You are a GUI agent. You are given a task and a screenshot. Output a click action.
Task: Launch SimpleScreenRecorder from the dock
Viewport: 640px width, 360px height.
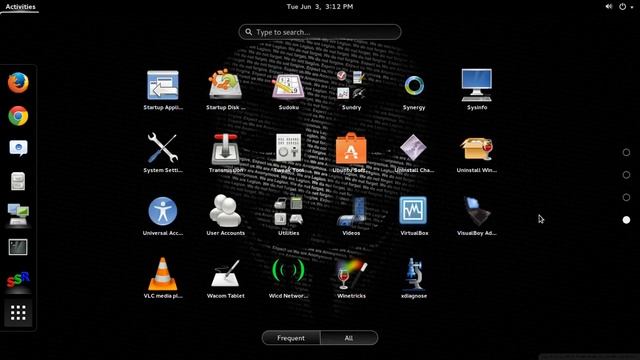point(18,280)
